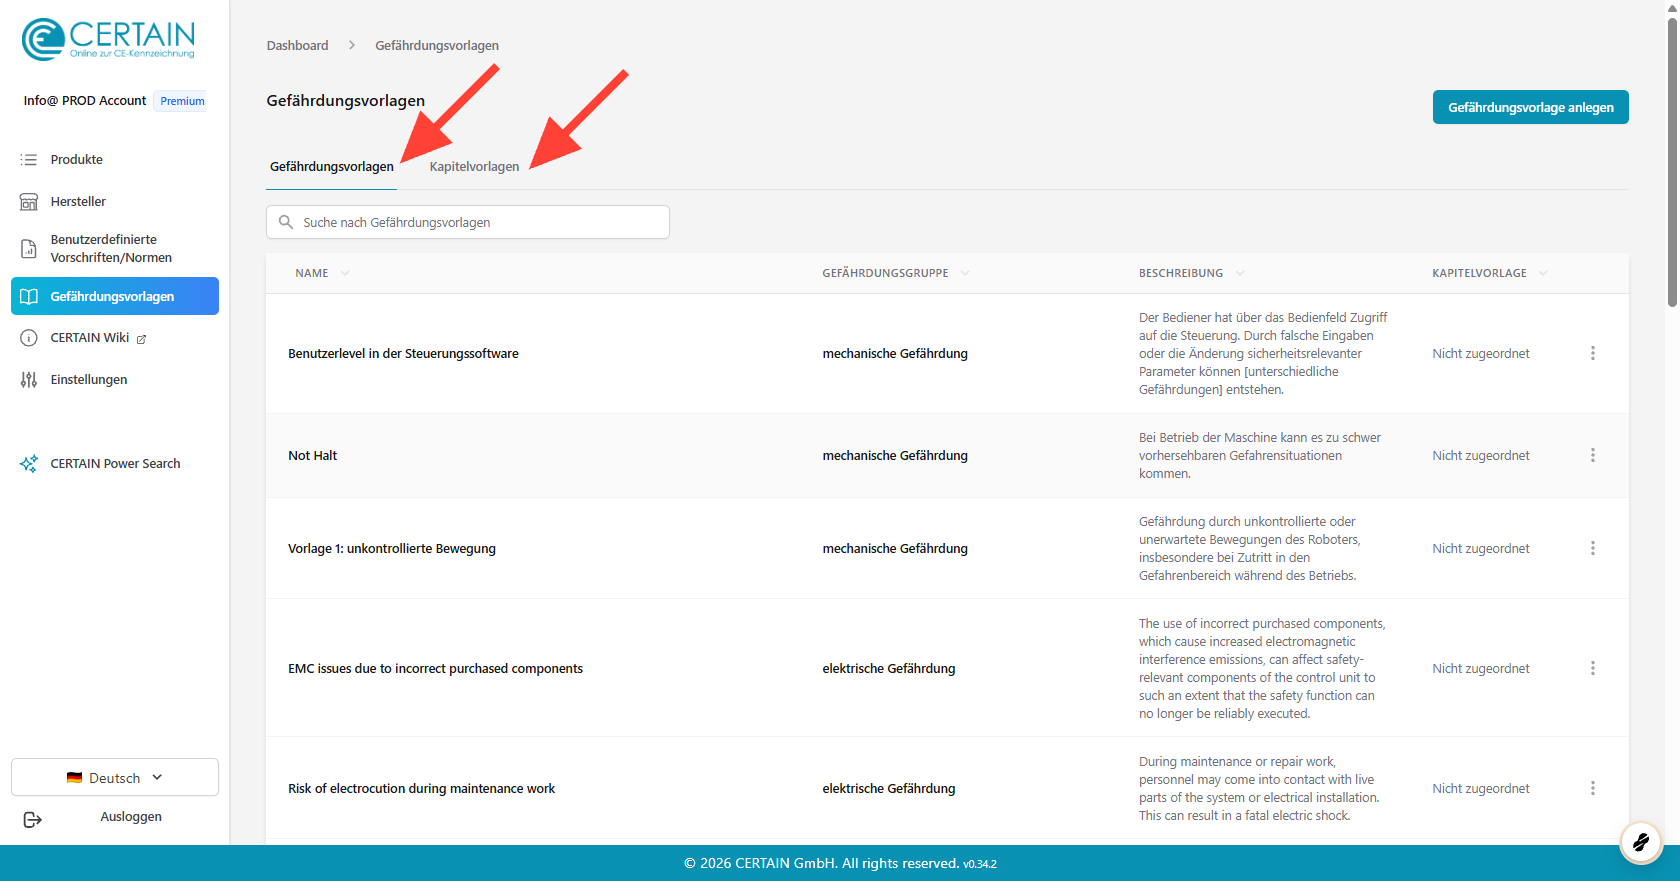Open the Deutsch language dropdown
The height and width of the screenshot is (881, 1680).
coord(115,777)
